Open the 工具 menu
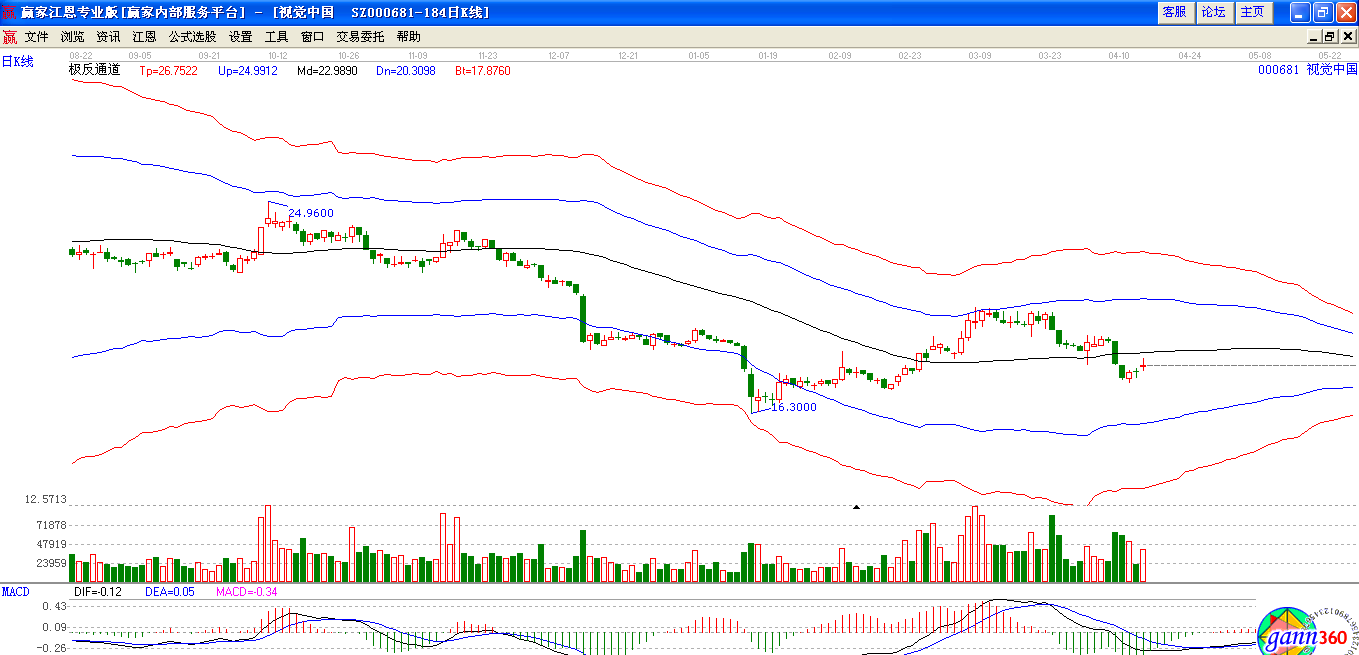 (x=276, y=37)
